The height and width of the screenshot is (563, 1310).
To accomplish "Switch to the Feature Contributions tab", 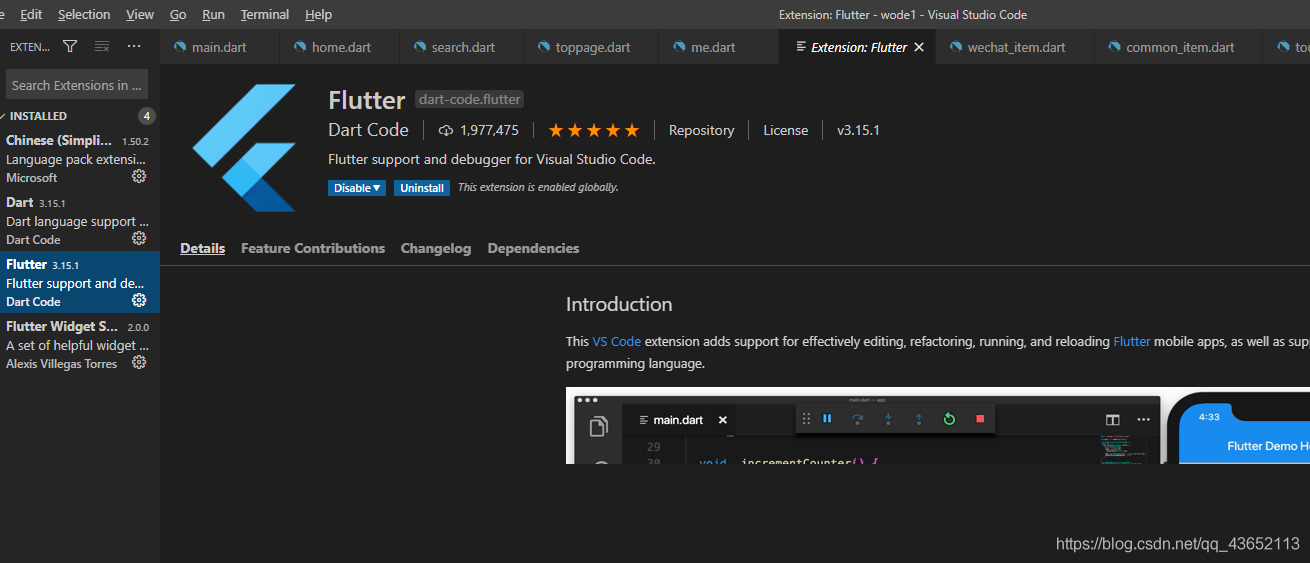I will 313,248.
